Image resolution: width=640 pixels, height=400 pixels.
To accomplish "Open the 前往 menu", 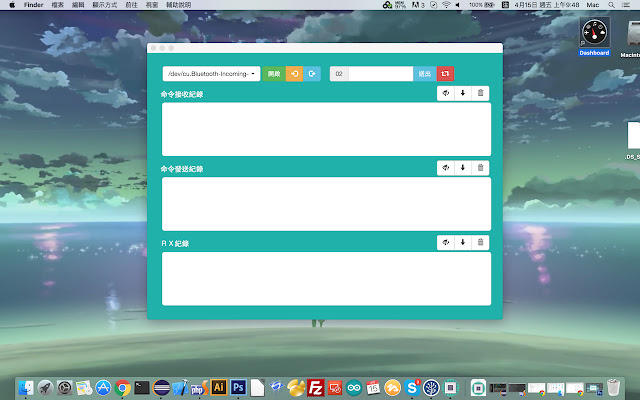I will click(131, 5).
